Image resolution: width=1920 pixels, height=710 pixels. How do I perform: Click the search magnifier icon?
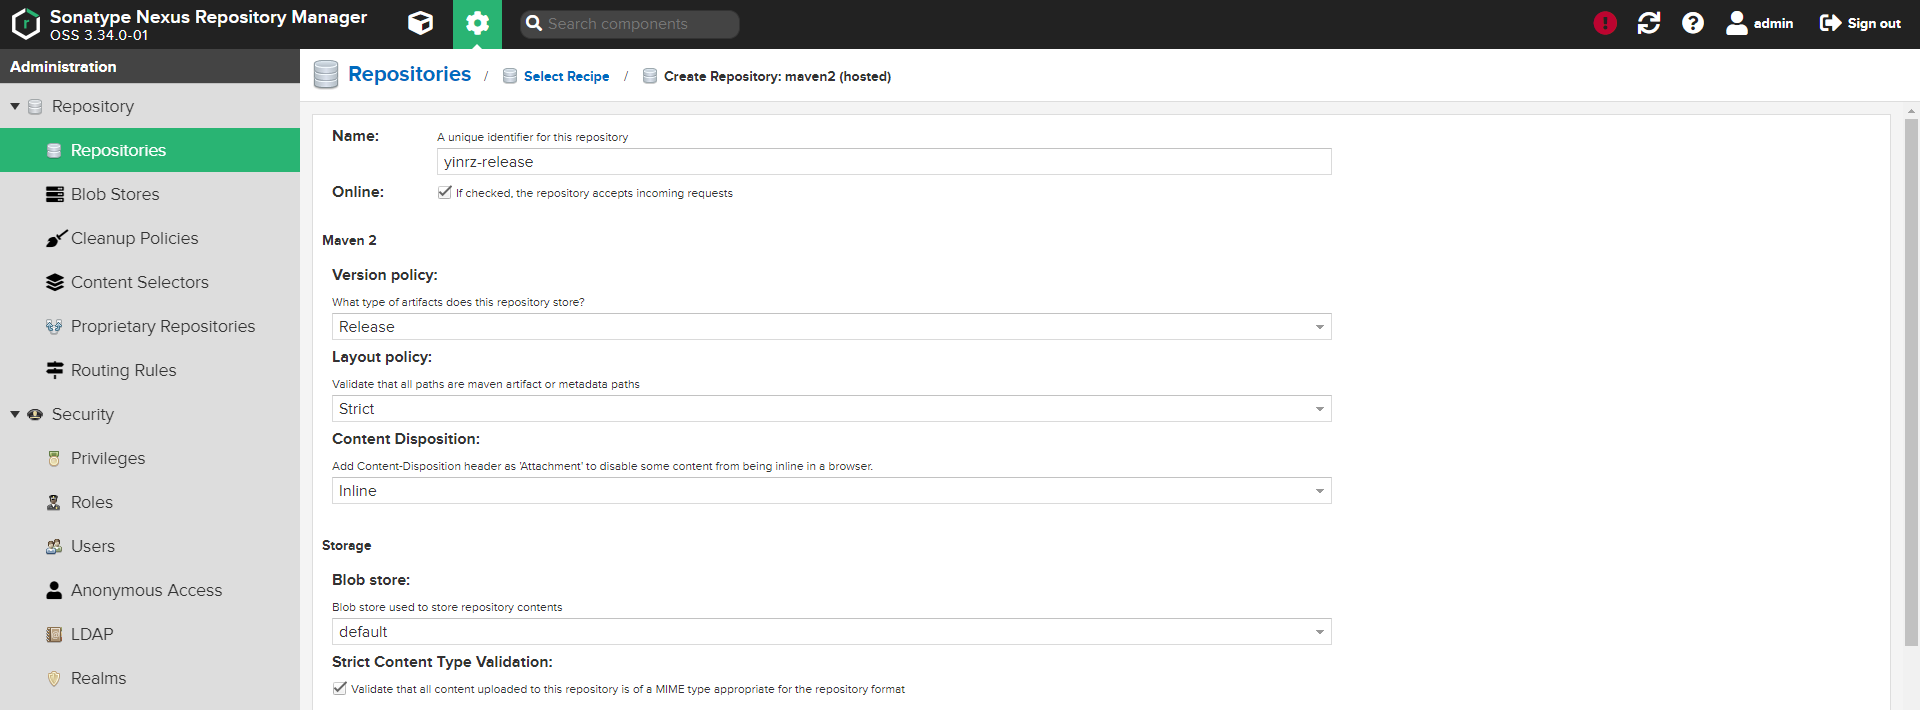pyautogui.click(x=534, y=23)
